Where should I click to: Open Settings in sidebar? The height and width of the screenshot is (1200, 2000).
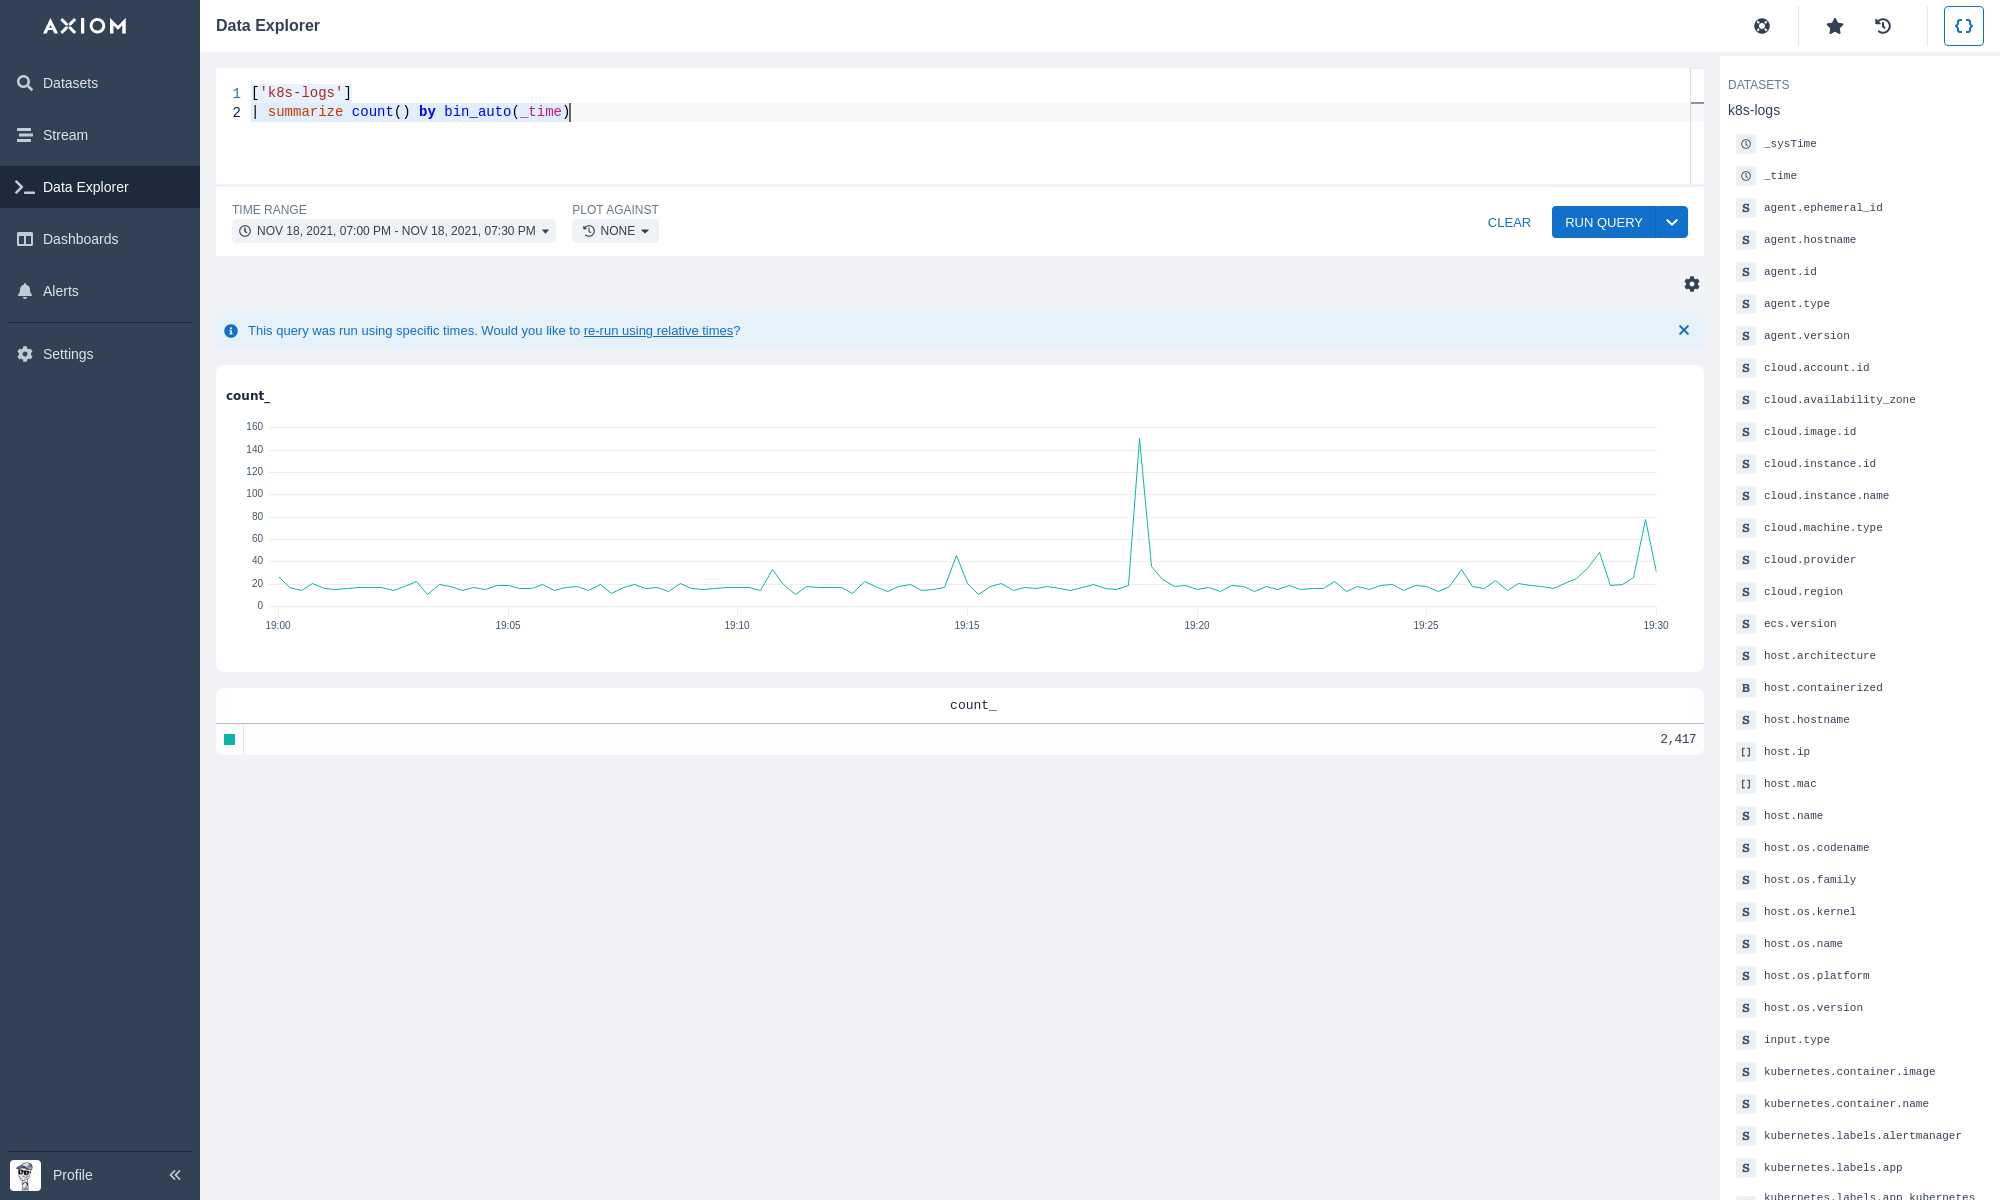(67, 354)
